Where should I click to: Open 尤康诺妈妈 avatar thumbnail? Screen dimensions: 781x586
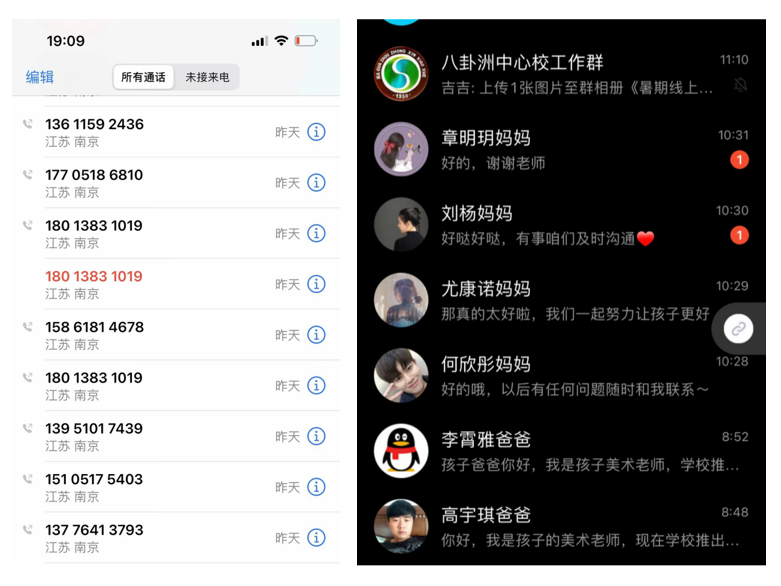tap(401, 300)
